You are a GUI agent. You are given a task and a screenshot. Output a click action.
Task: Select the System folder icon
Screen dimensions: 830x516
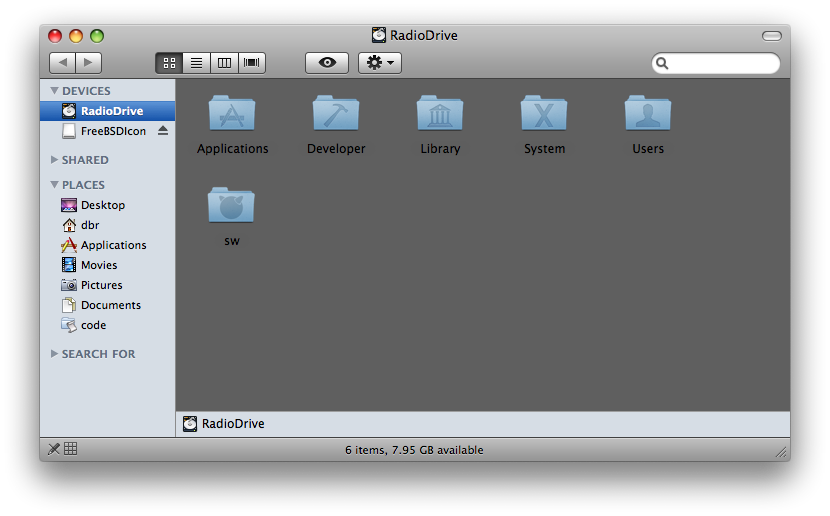pyautogui.click(x=544, y=113)
